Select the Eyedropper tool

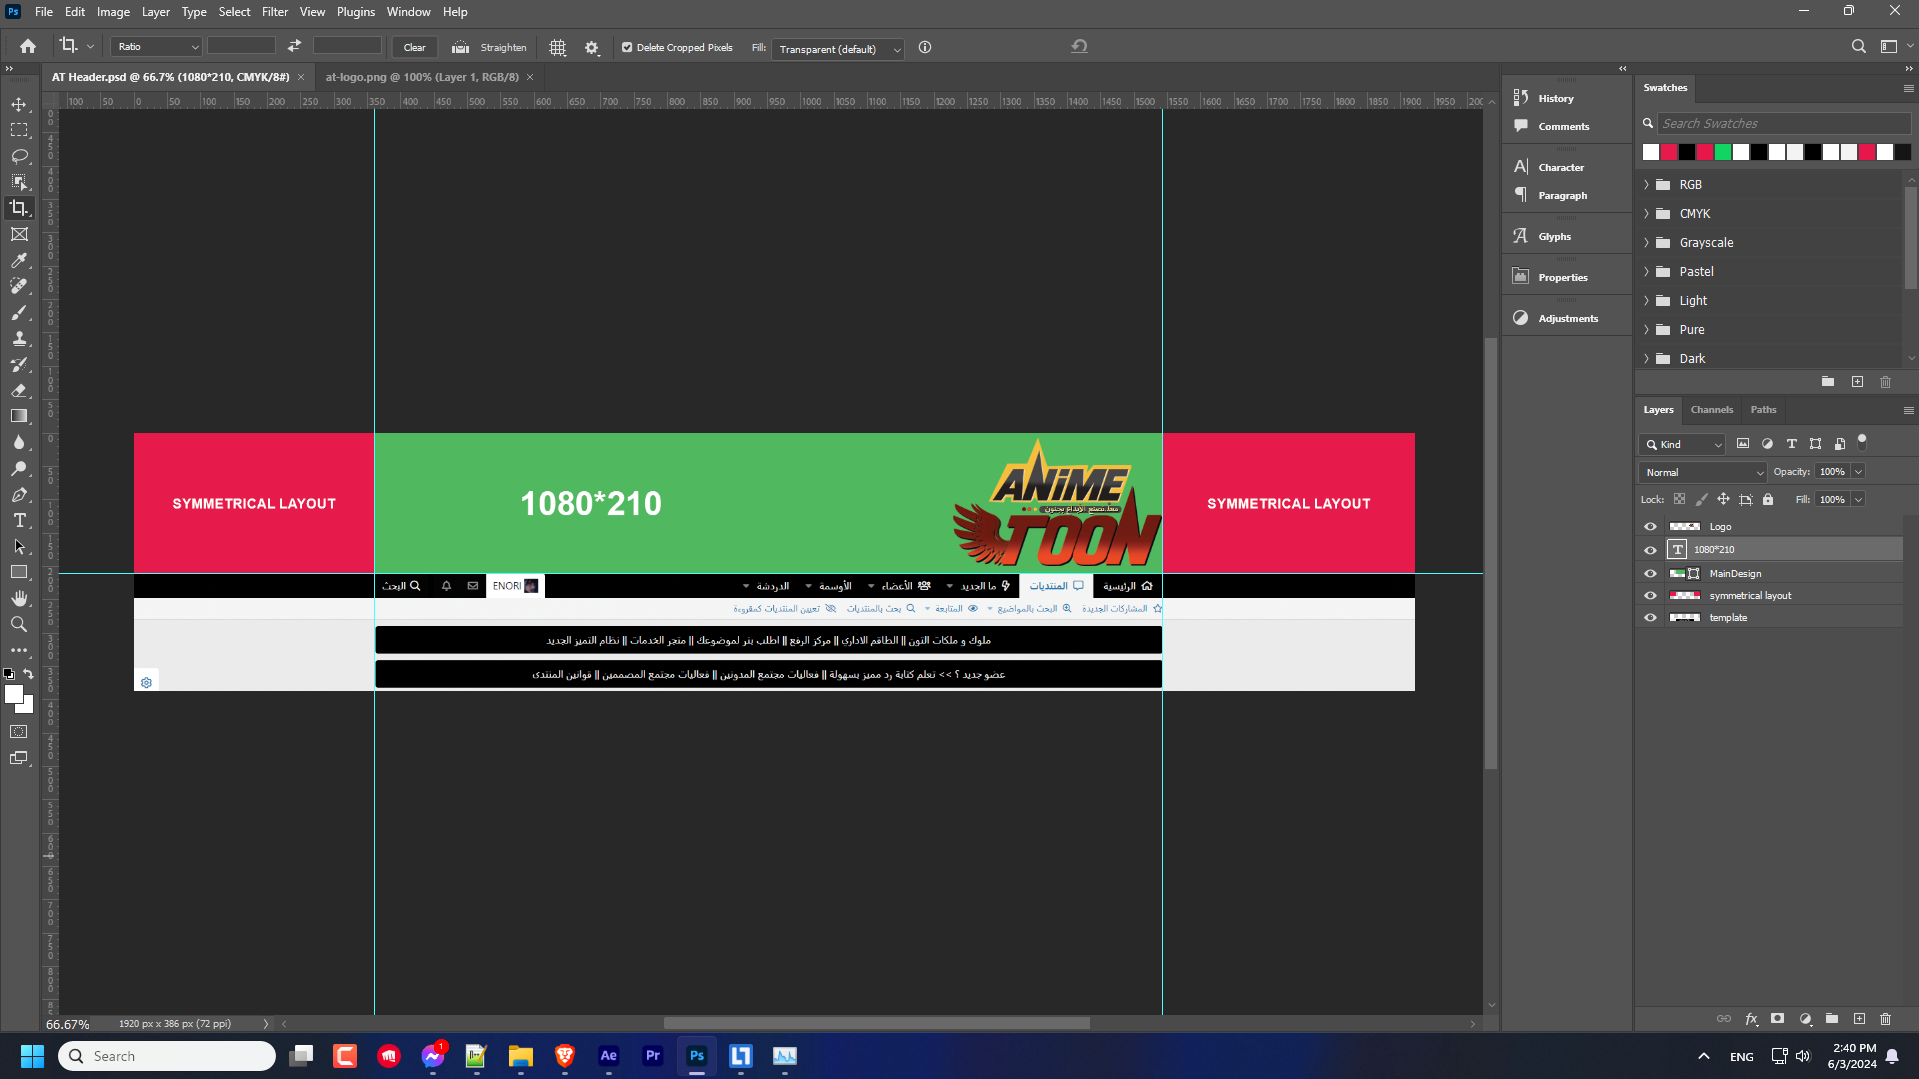tap(19, 260)
